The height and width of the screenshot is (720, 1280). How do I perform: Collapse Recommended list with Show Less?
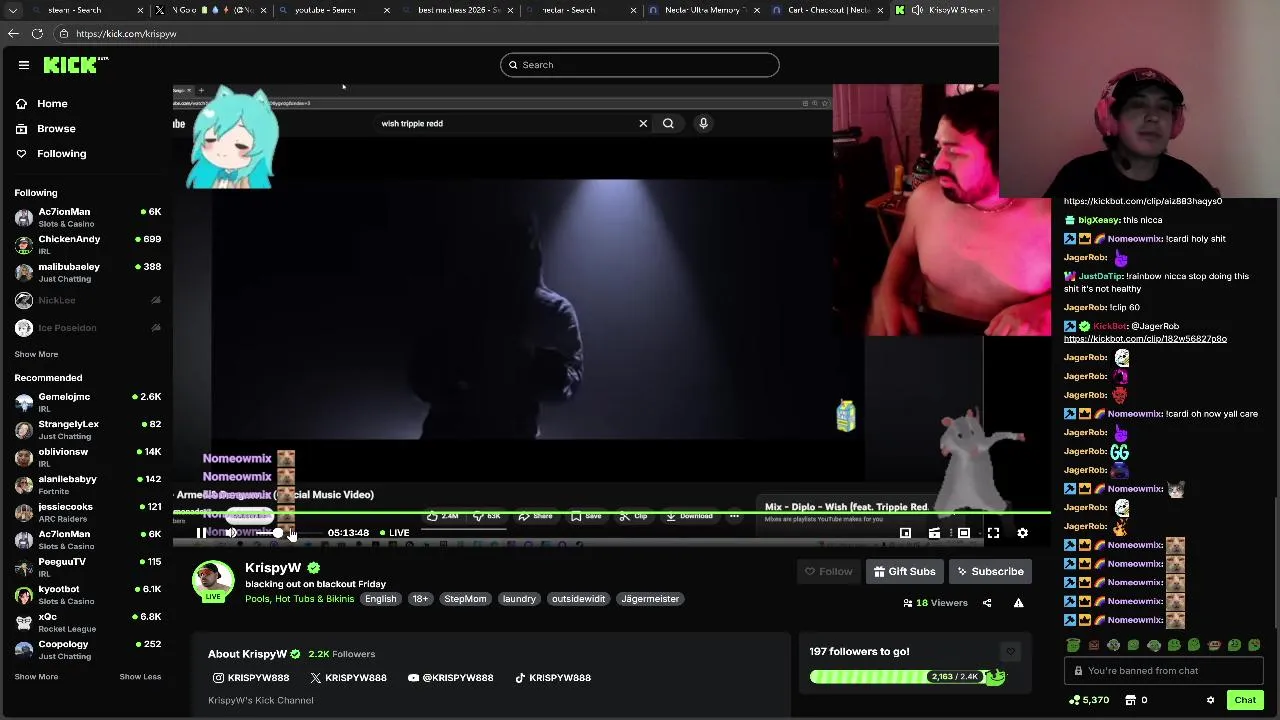point(140,677)
